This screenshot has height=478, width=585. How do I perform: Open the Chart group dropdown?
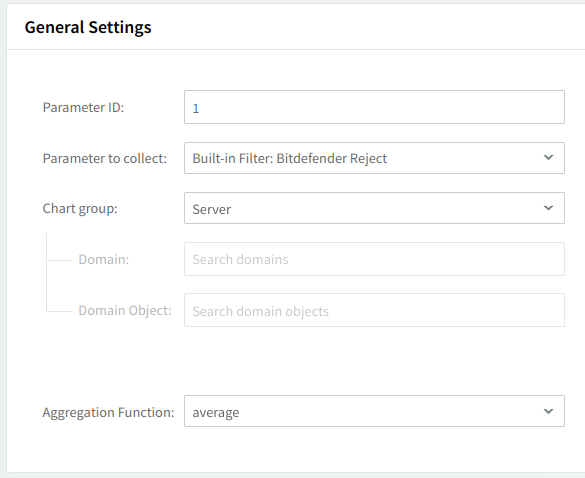pos(374,208)
